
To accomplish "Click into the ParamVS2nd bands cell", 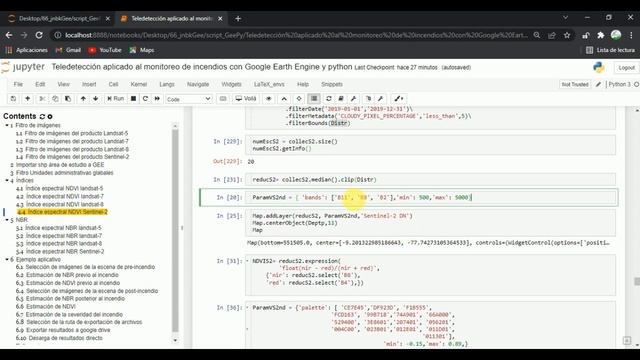I will click(x=431, y=198).
